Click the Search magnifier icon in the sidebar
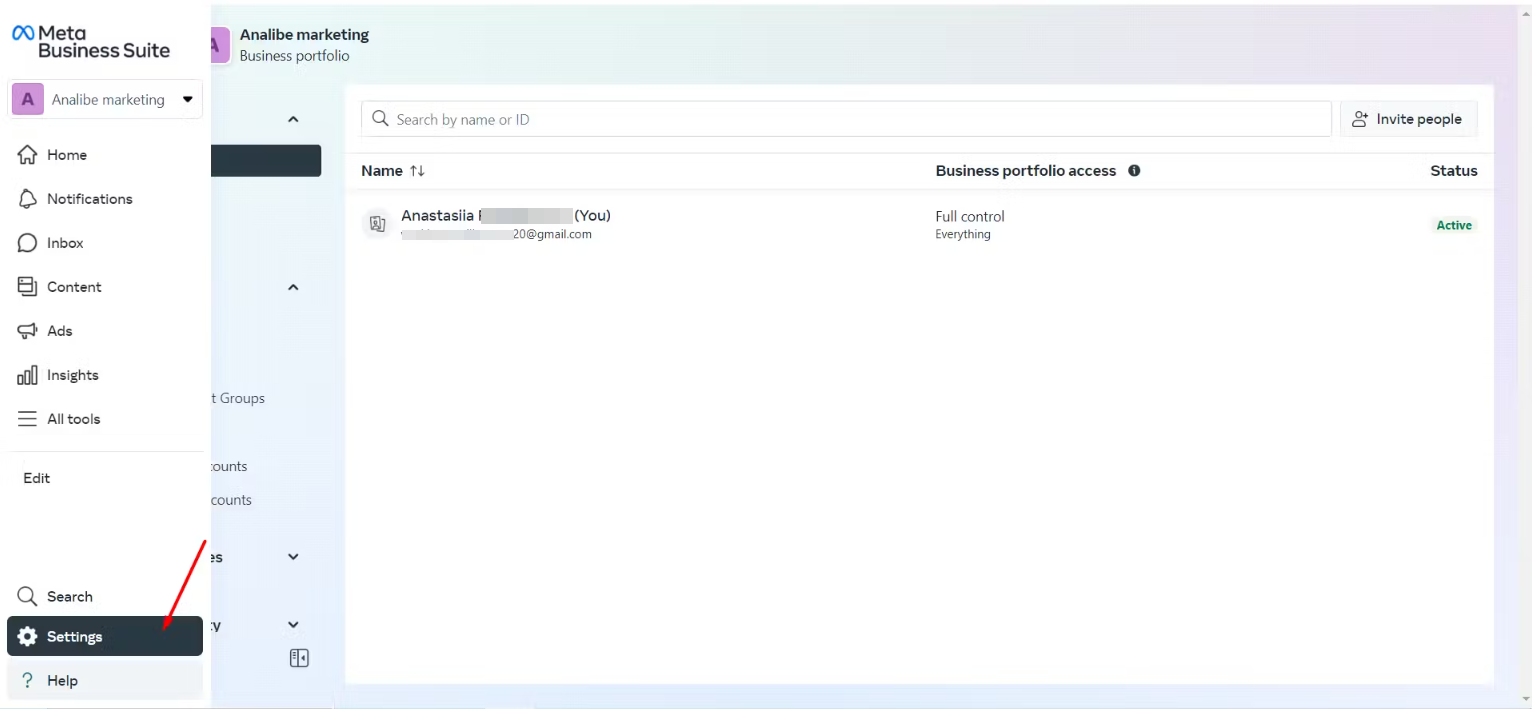This screenshot has height=709, width=1532. (x=27, y=597)
